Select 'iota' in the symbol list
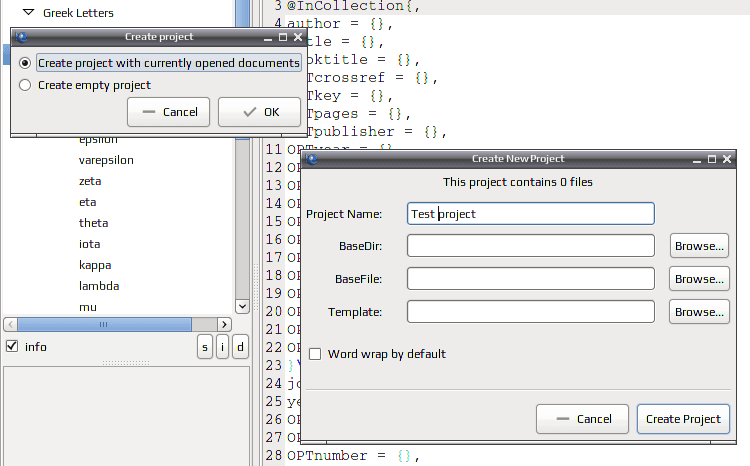The height and width of the screenshot is (466, 750). [89, 244]
